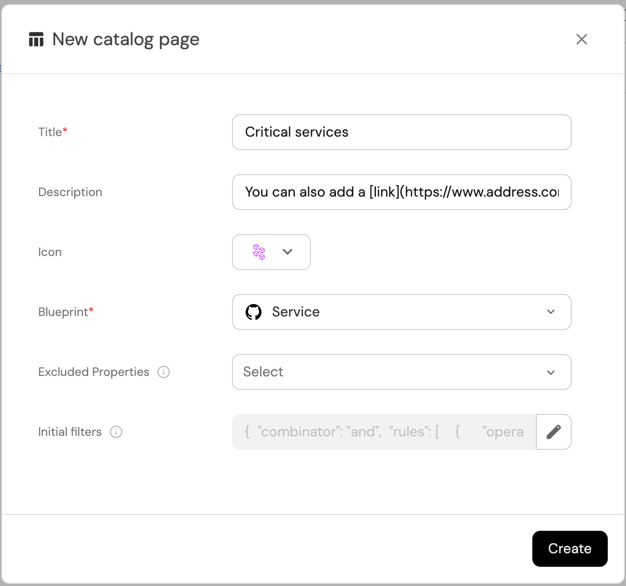Click the Excluded Properties chevron arrow
Image resolution: width=626 pixels, height=586 pixels.
click(550, 372)
